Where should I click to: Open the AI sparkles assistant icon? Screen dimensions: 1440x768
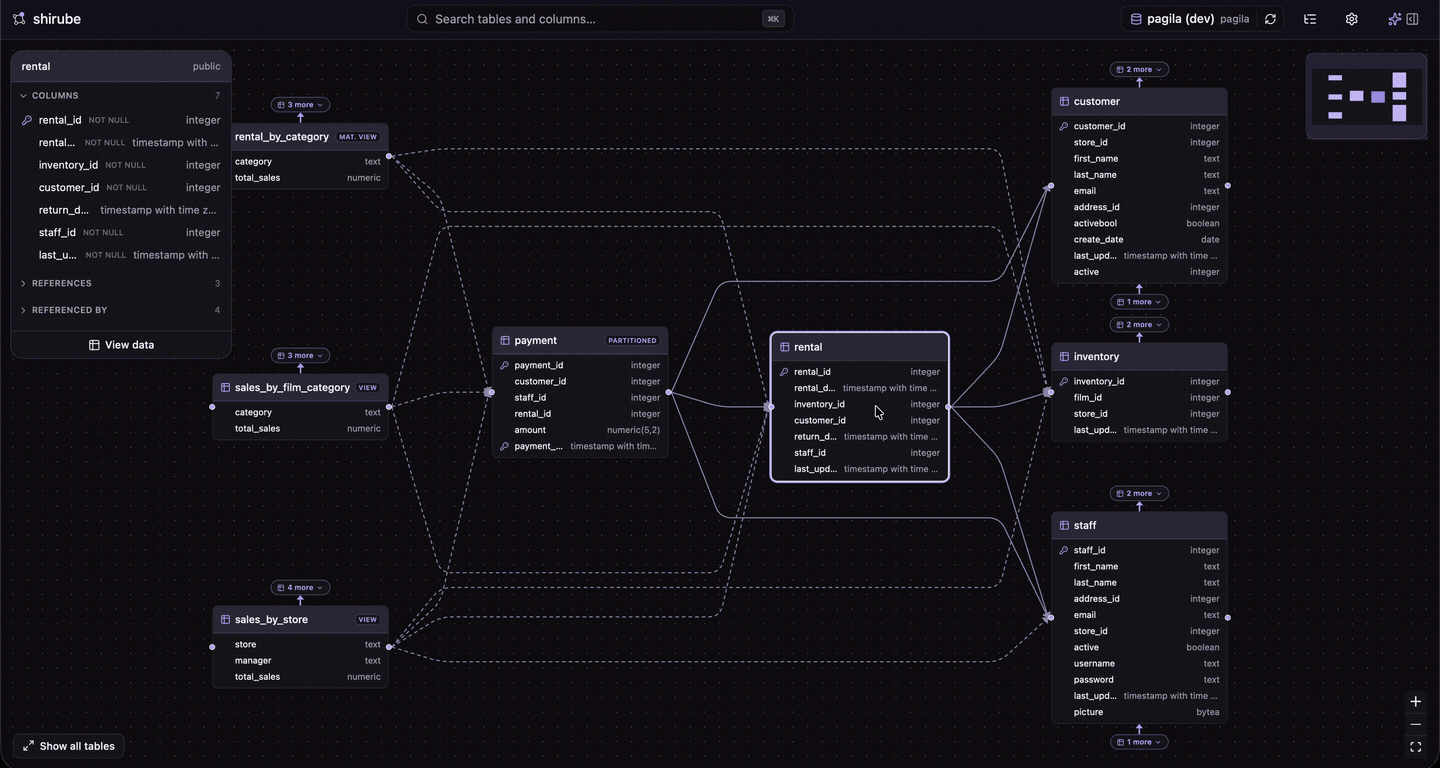point(1394,19)
